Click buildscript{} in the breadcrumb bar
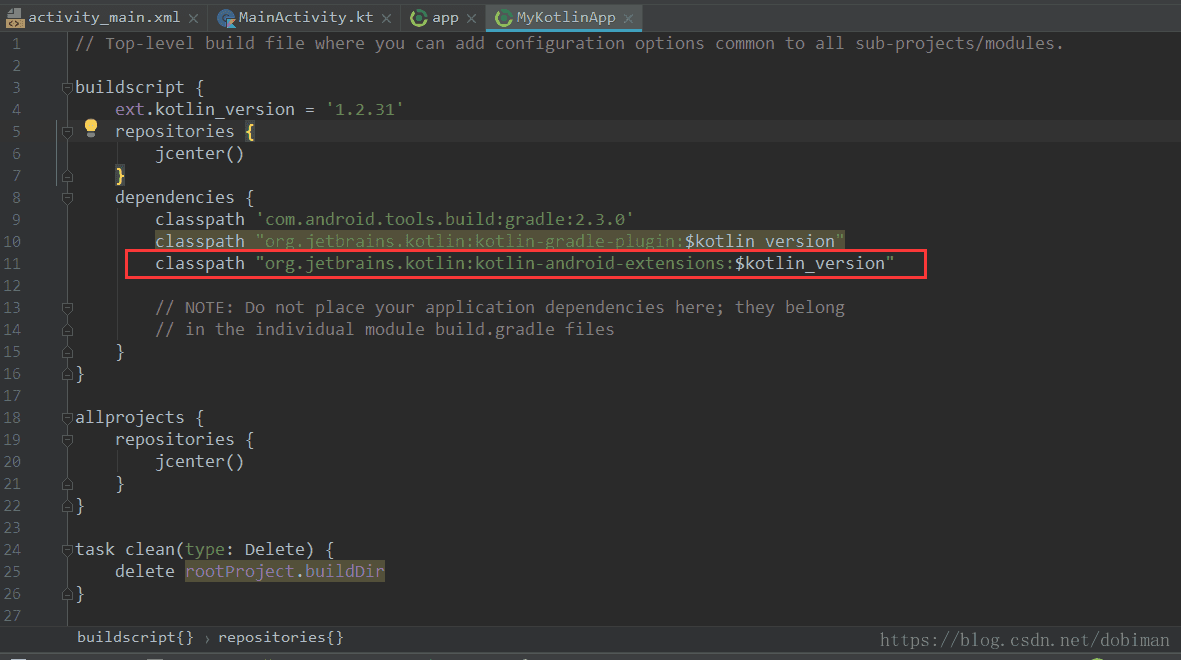Viewport: 1181px width, 660px height. tap(135, 637)
